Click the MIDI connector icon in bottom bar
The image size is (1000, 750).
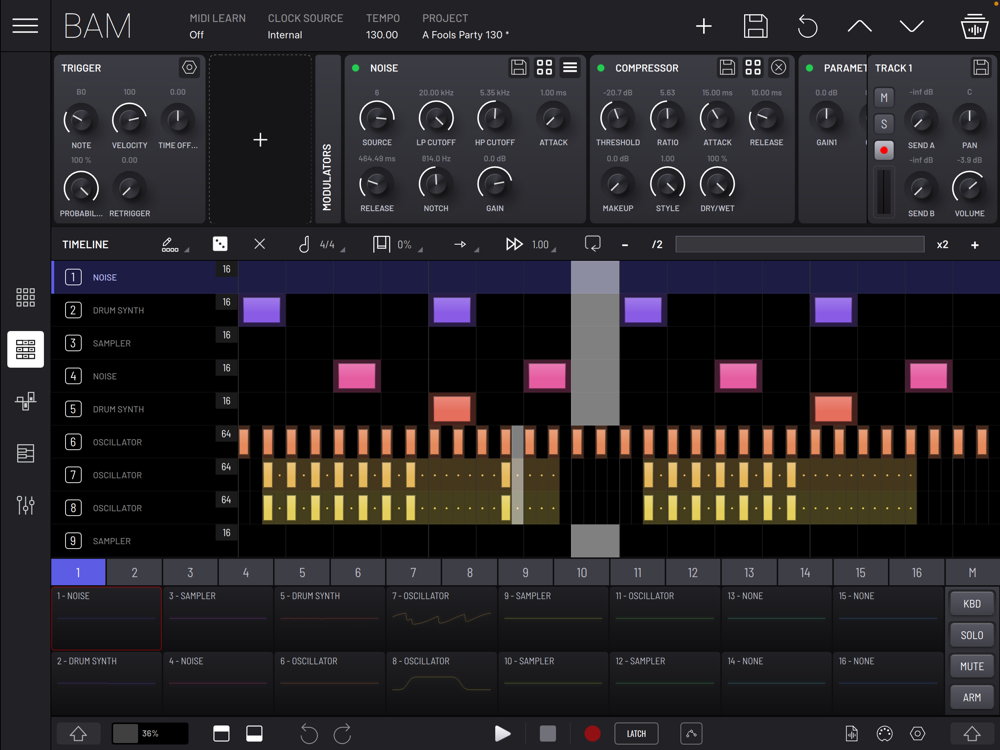click(884, 734)
